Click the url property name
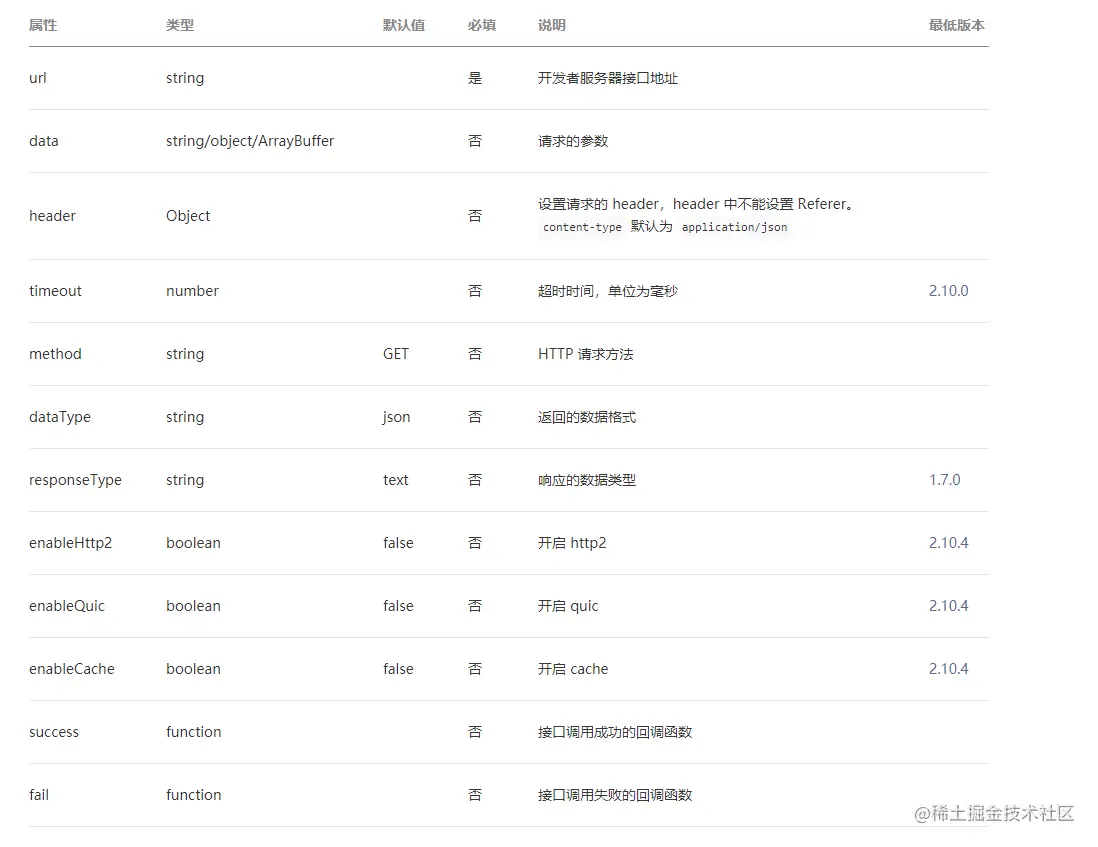Image resolution: width=1098 pixels, height=847 pixels. pos(37,78)
